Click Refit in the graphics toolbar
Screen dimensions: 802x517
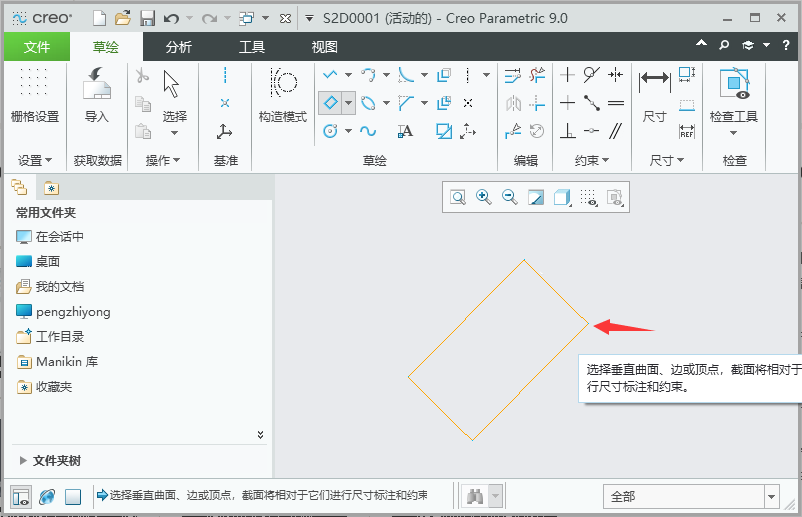coord(458,197)
